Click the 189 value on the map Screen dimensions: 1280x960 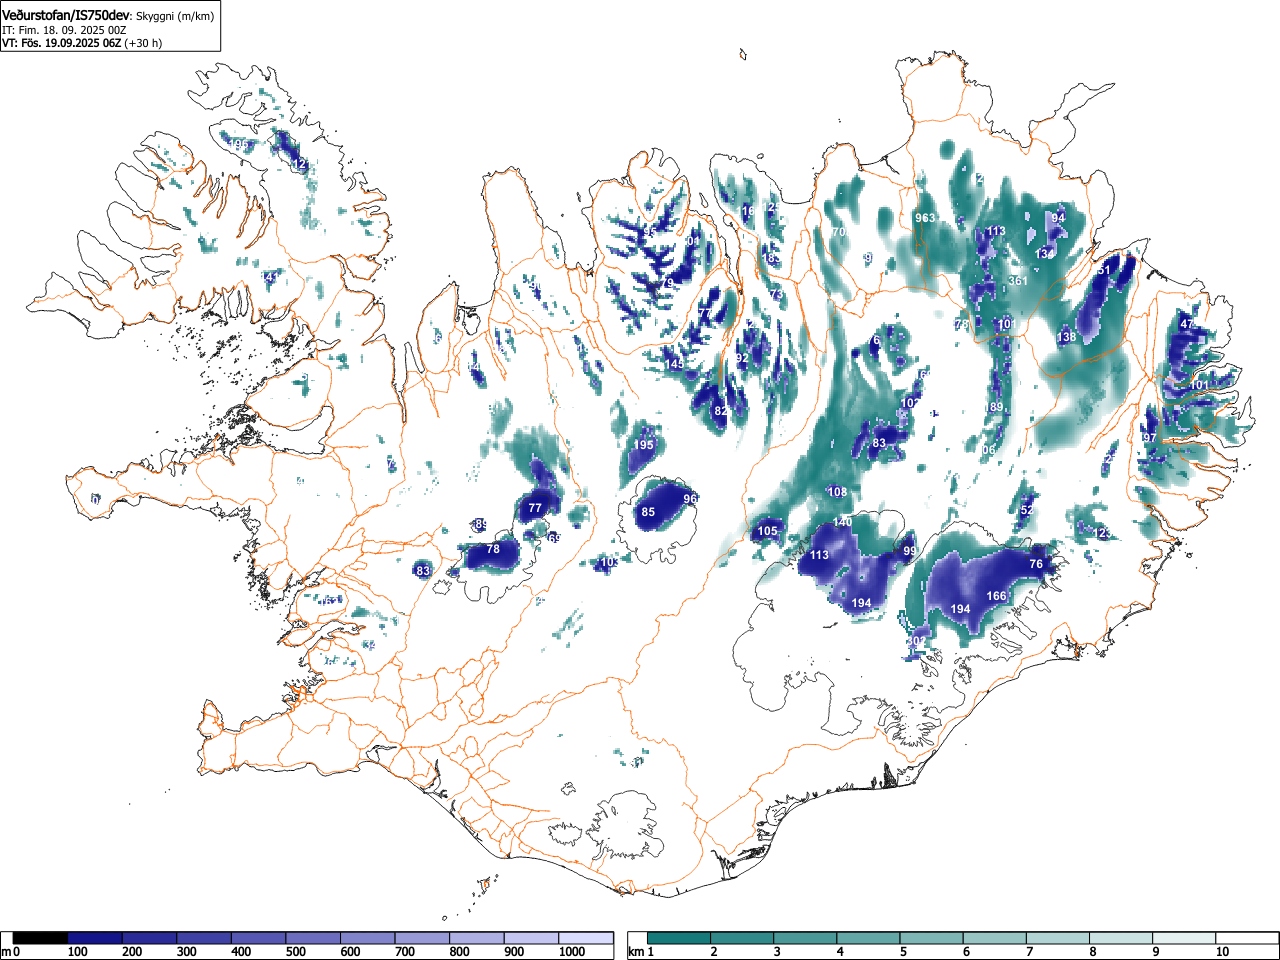point(994,407)
